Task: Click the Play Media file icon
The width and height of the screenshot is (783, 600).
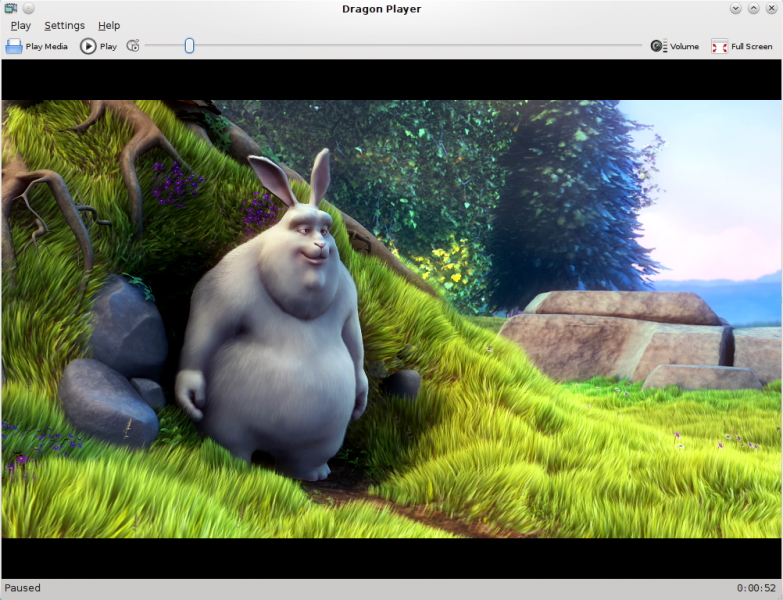Action: coord(14,46)
